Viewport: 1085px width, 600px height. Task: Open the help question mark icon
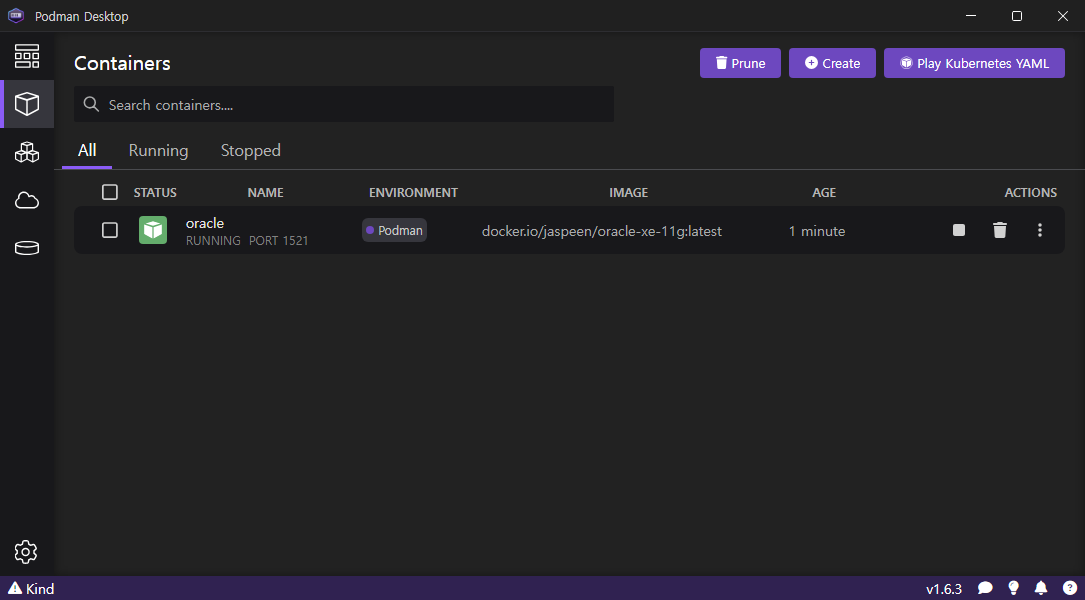click(1069, 588)
